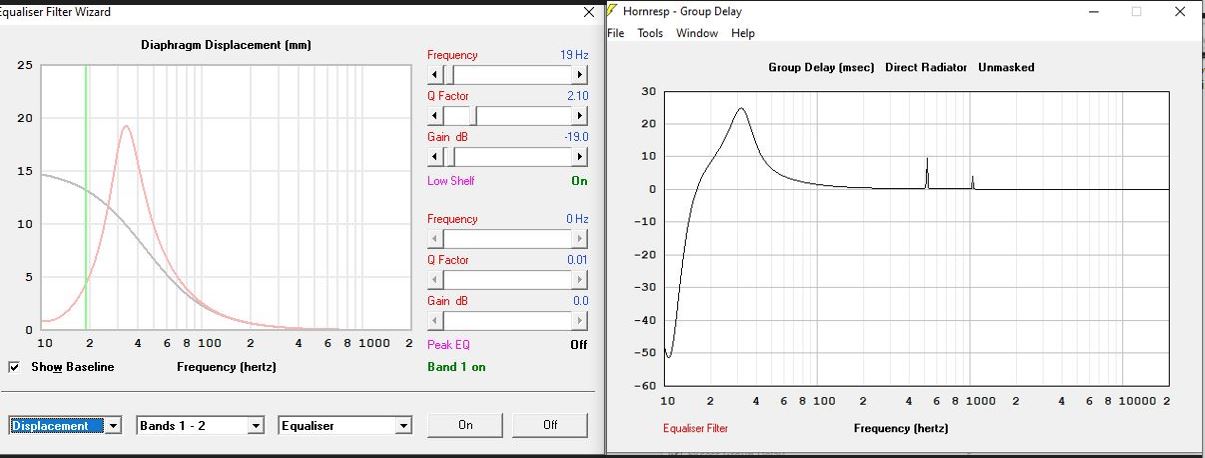Increase band 1 Gain dB with right arrow
This screenshot has height=458, width=1205.
(x=580, y=157)
